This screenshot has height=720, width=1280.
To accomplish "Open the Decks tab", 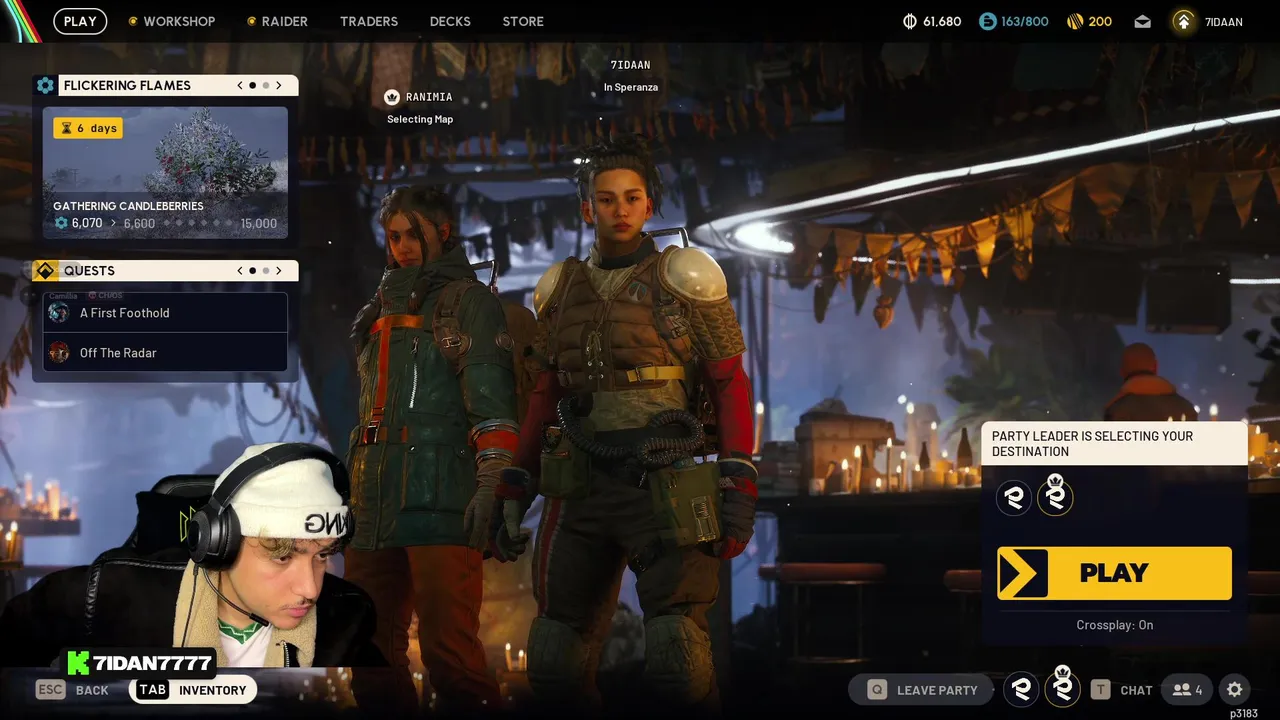I will (x=450, y=21).
